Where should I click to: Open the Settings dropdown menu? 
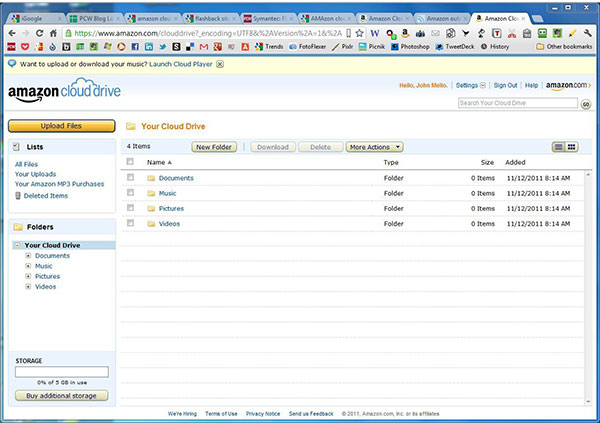click(x=470, y=85)
